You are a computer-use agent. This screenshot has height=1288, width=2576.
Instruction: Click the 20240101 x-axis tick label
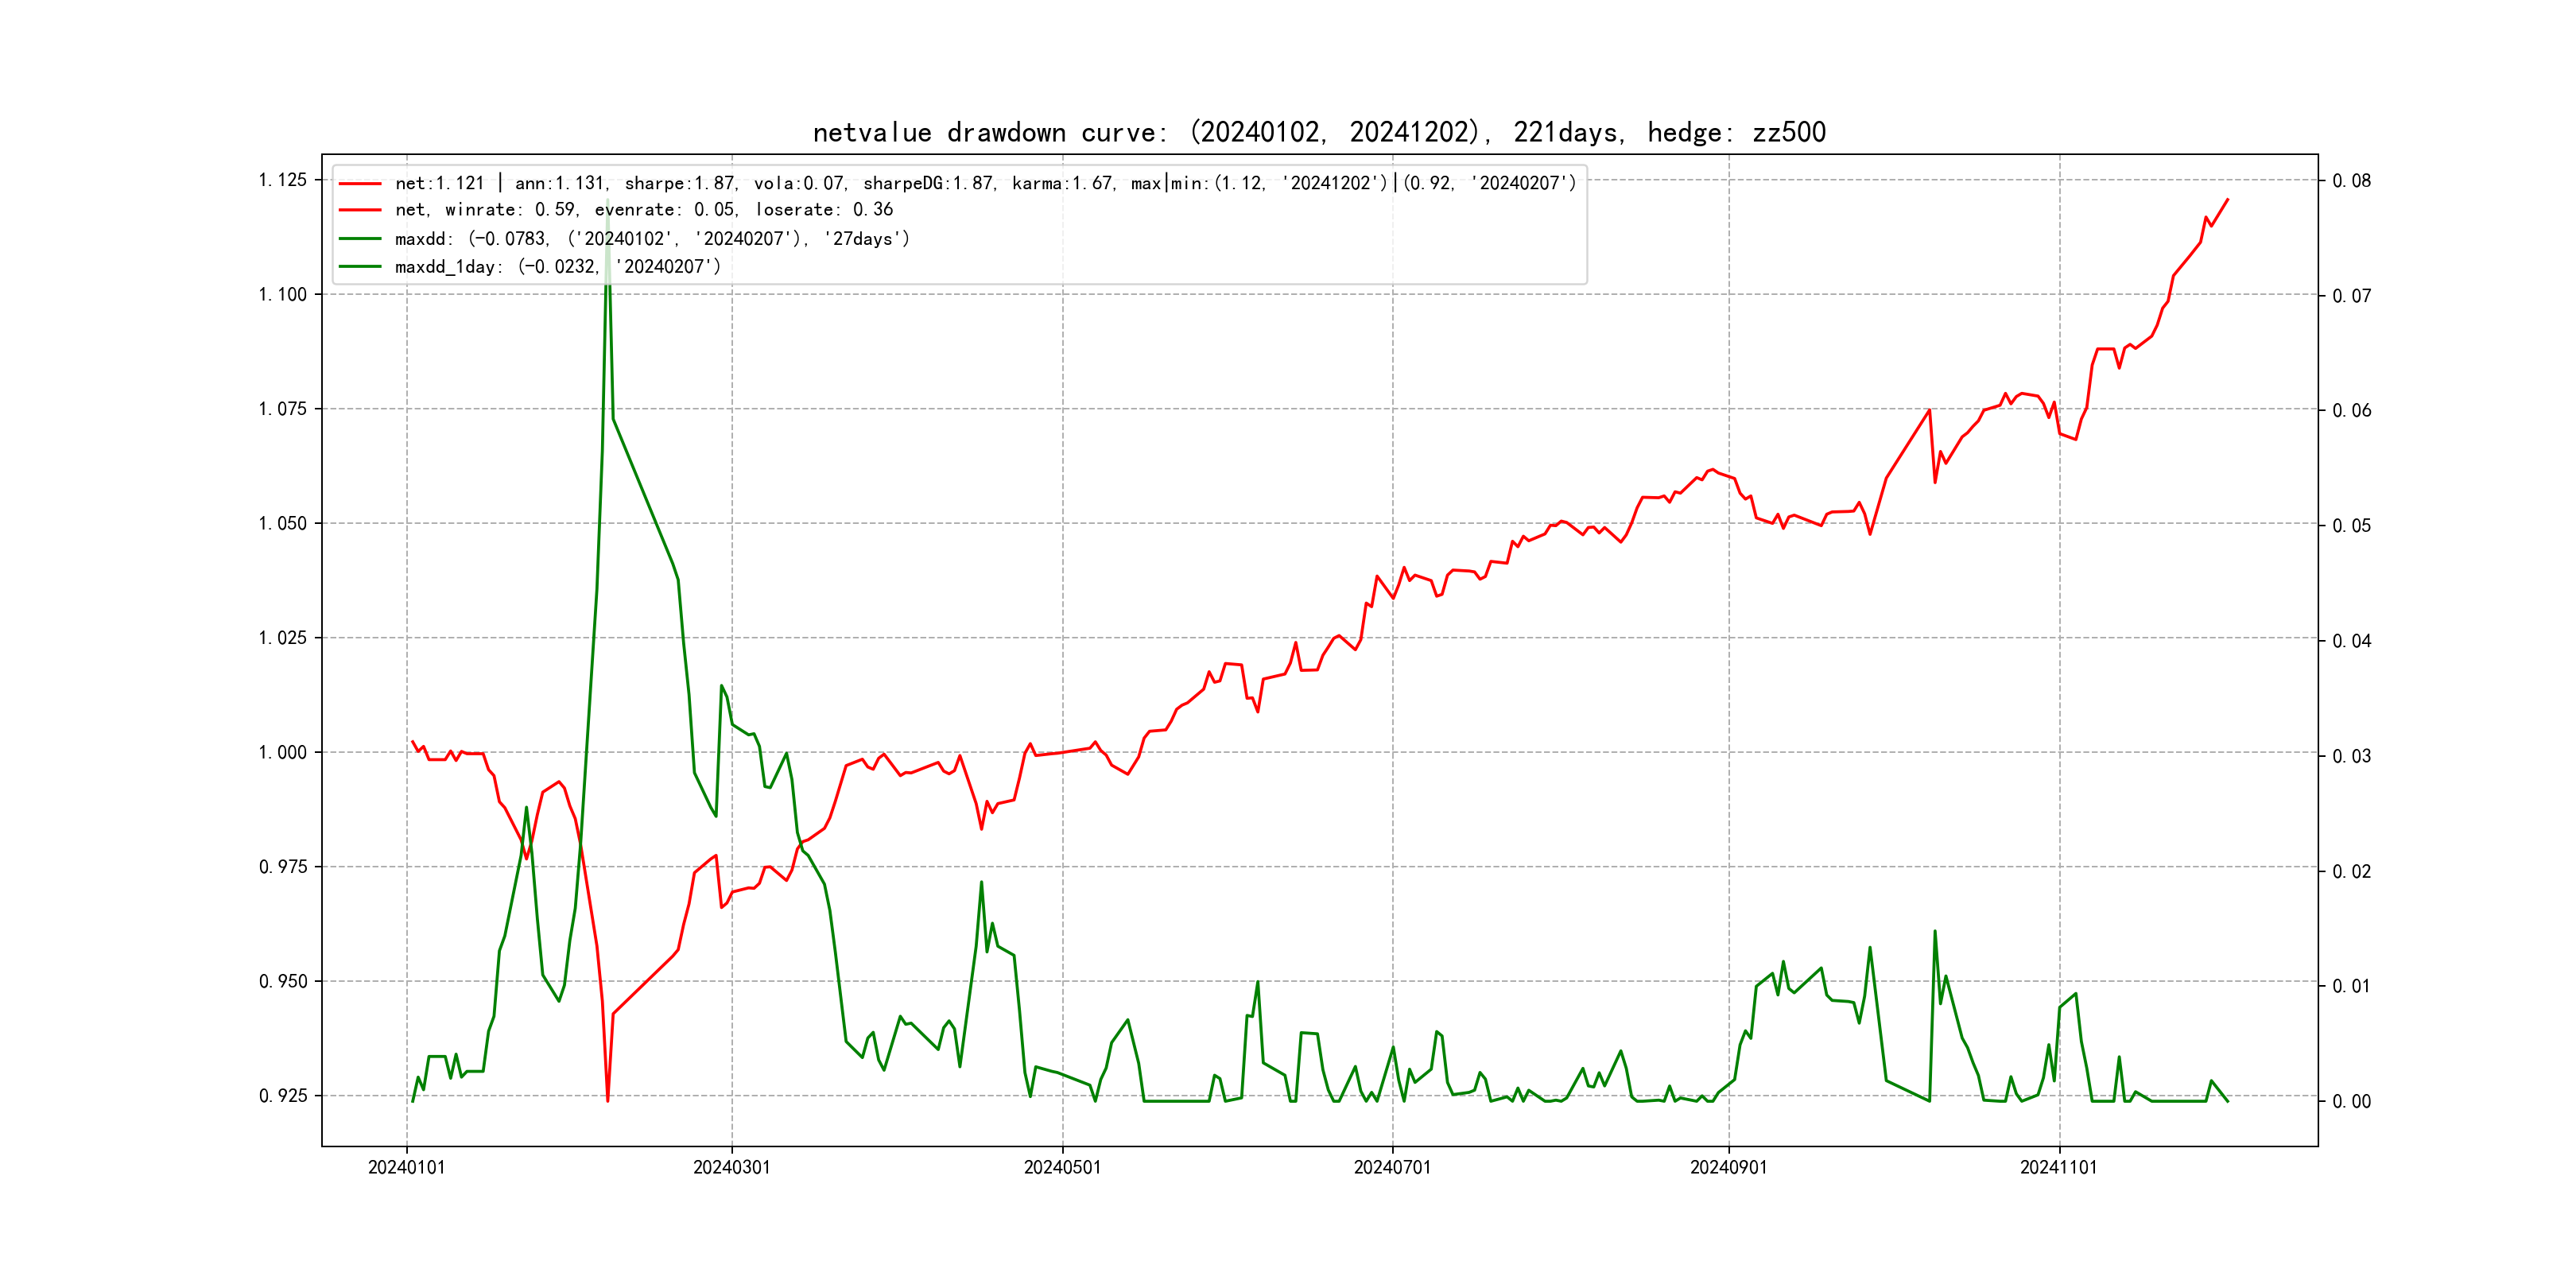(x=406, y=1167)
